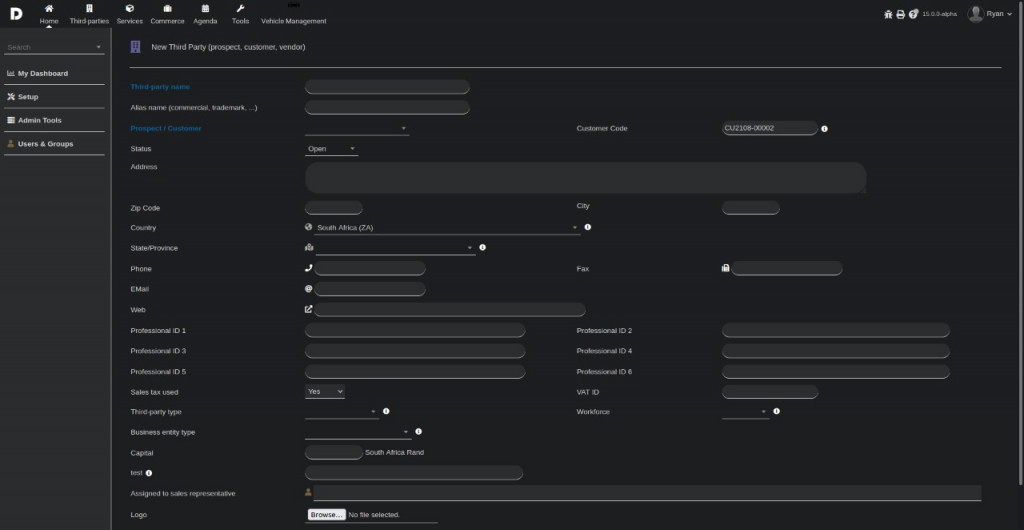Viewport: 1024px width, 530px height.
Task: Click info icon next to Third-party type
Action: pos(386,411)
